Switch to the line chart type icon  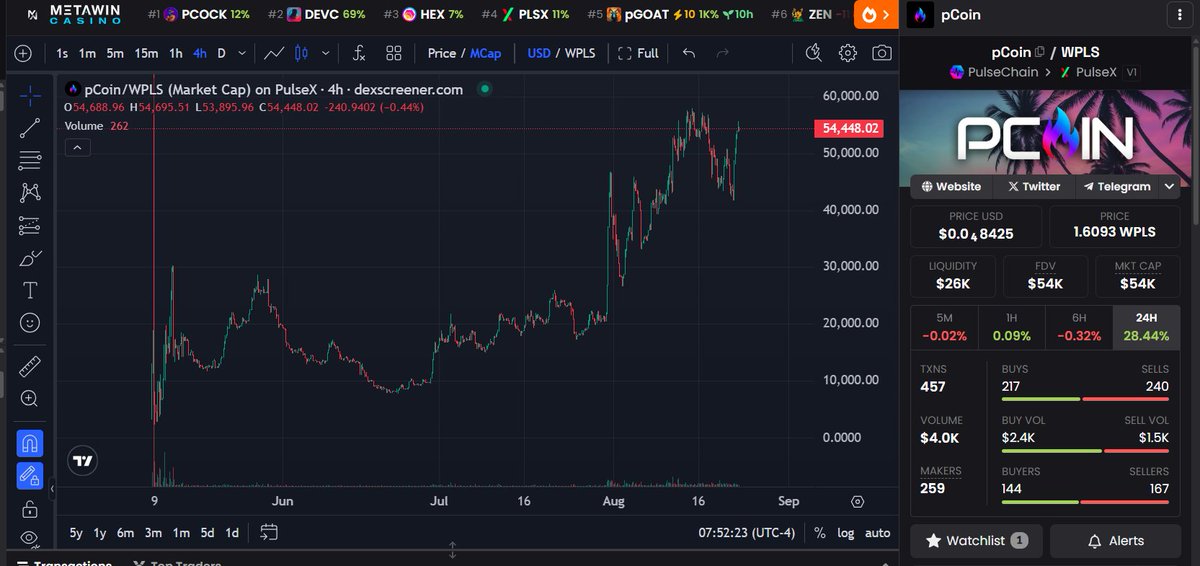pos(273,53)
